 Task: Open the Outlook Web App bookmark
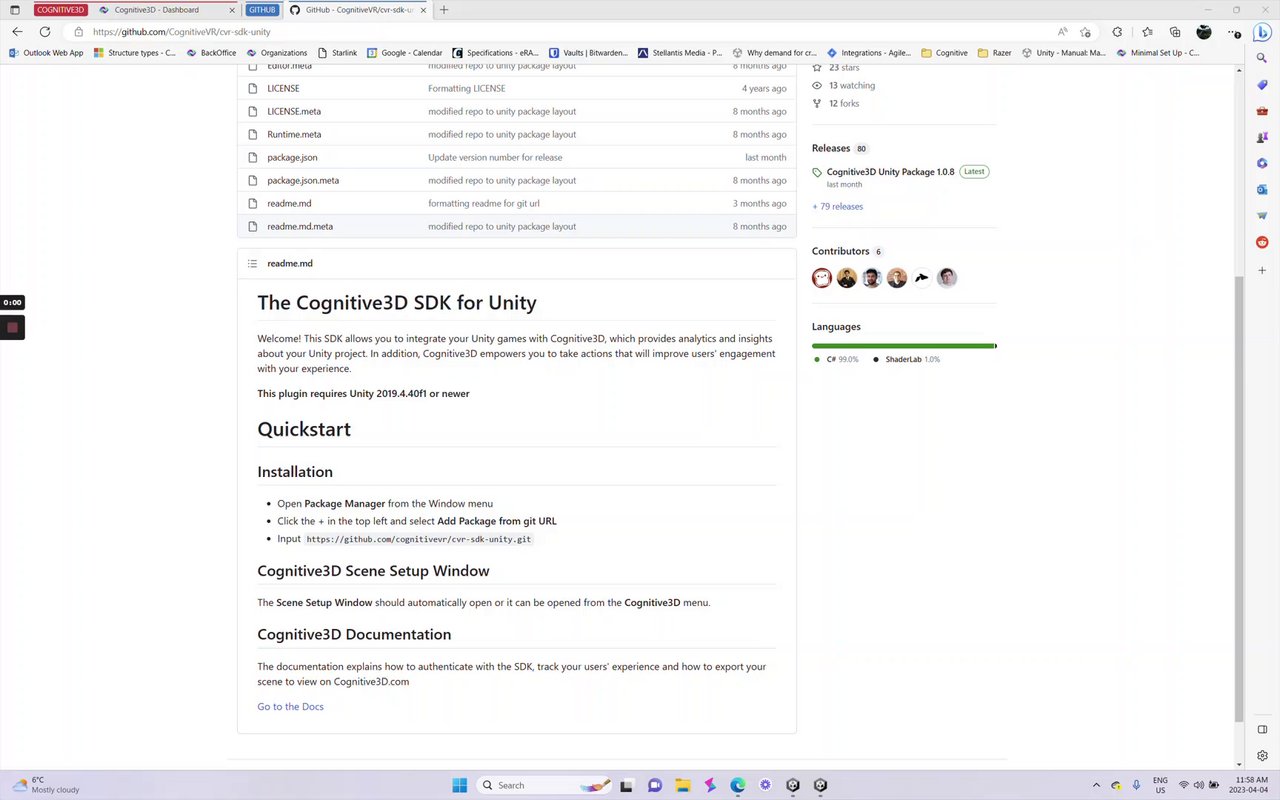point(46,53)
